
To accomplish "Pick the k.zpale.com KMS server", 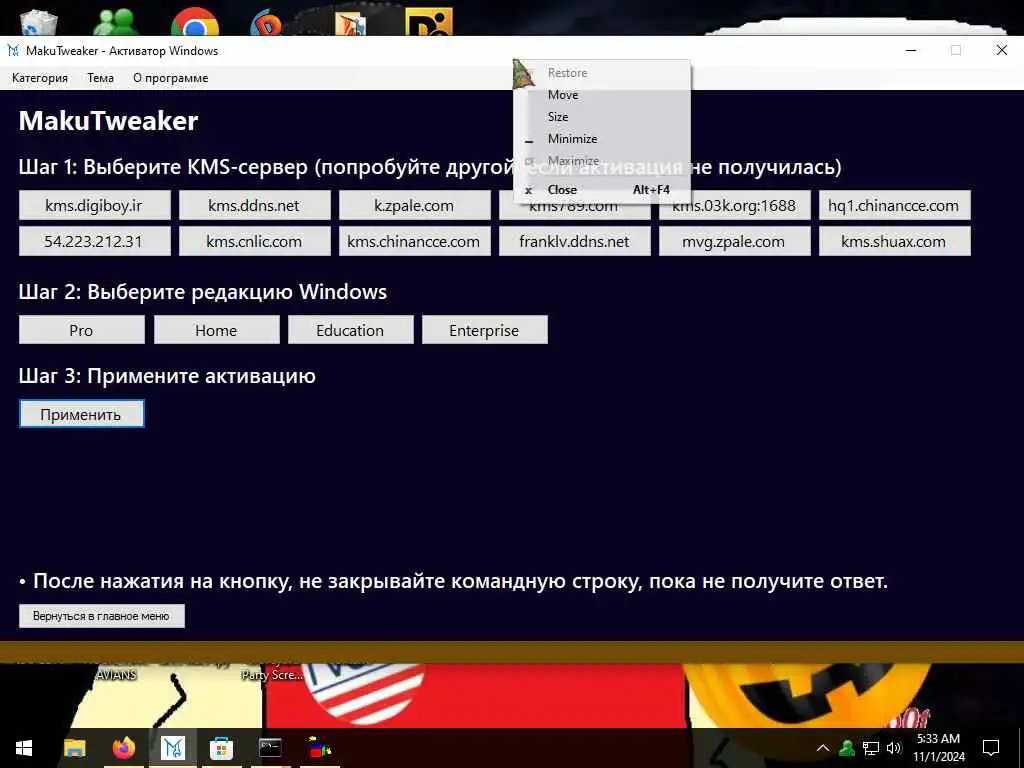I will coord(415,205).
